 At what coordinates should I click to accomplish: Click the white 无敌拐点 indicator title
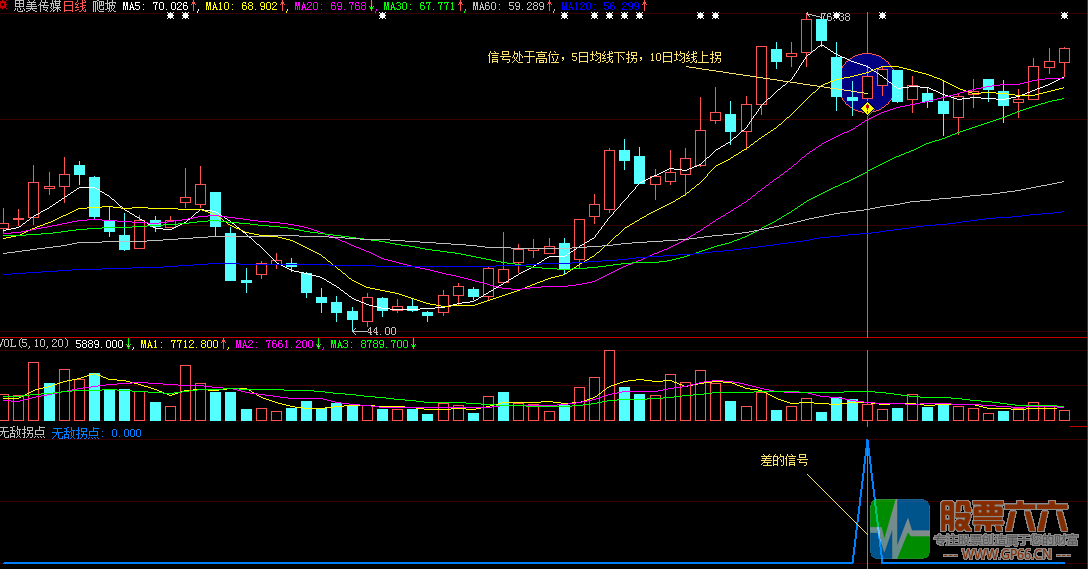click(x=22, y=433)
